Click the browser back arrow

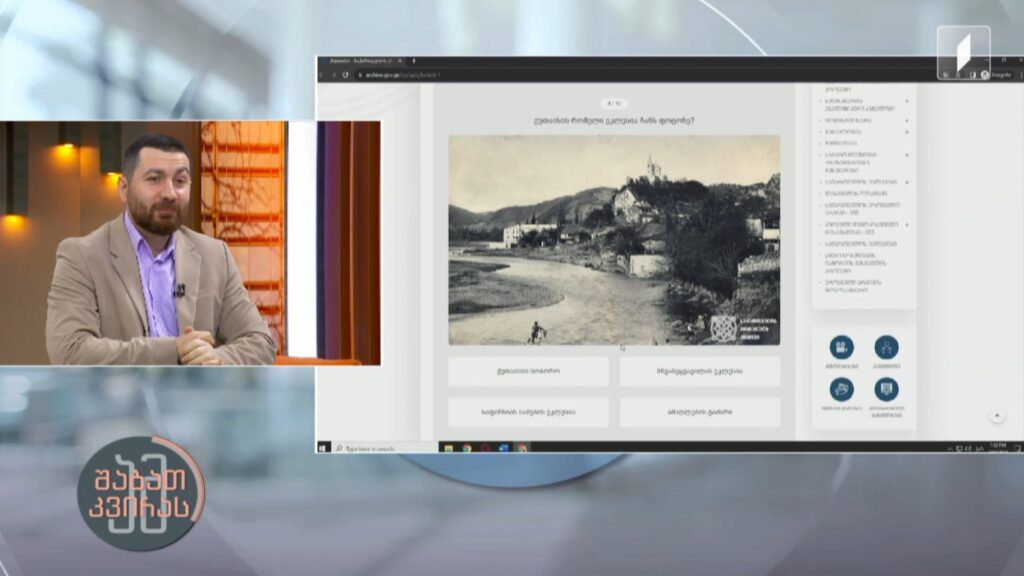tap(321, 75)
